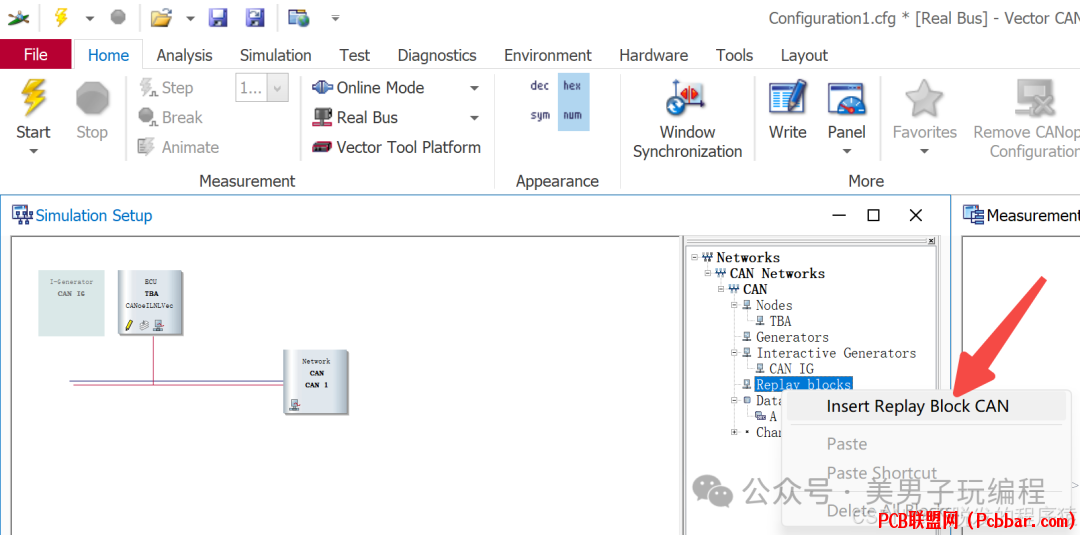Click the Break button
This screenshot has height=535, width=1080.
click(170, 117)
